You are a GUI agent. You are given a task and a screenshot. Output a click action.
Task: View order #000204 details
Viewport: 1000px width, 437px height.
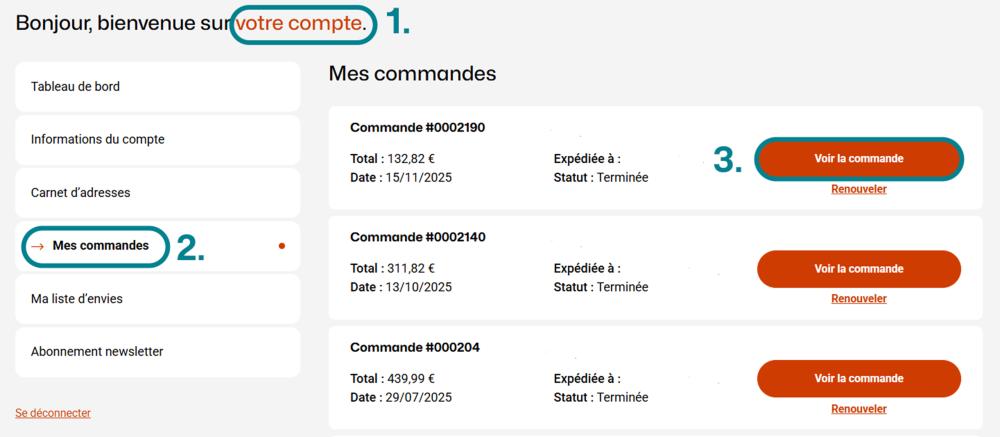[859, 379]
